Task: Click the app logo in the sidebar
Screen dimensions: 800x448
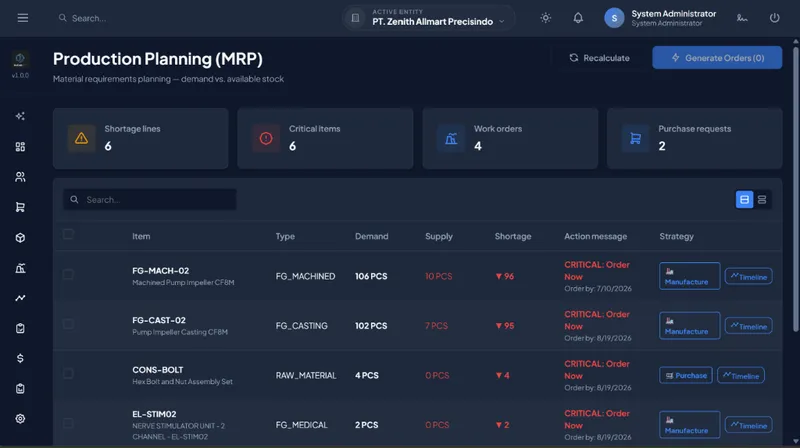Action: pyautogui.click(x=20, y=59)
